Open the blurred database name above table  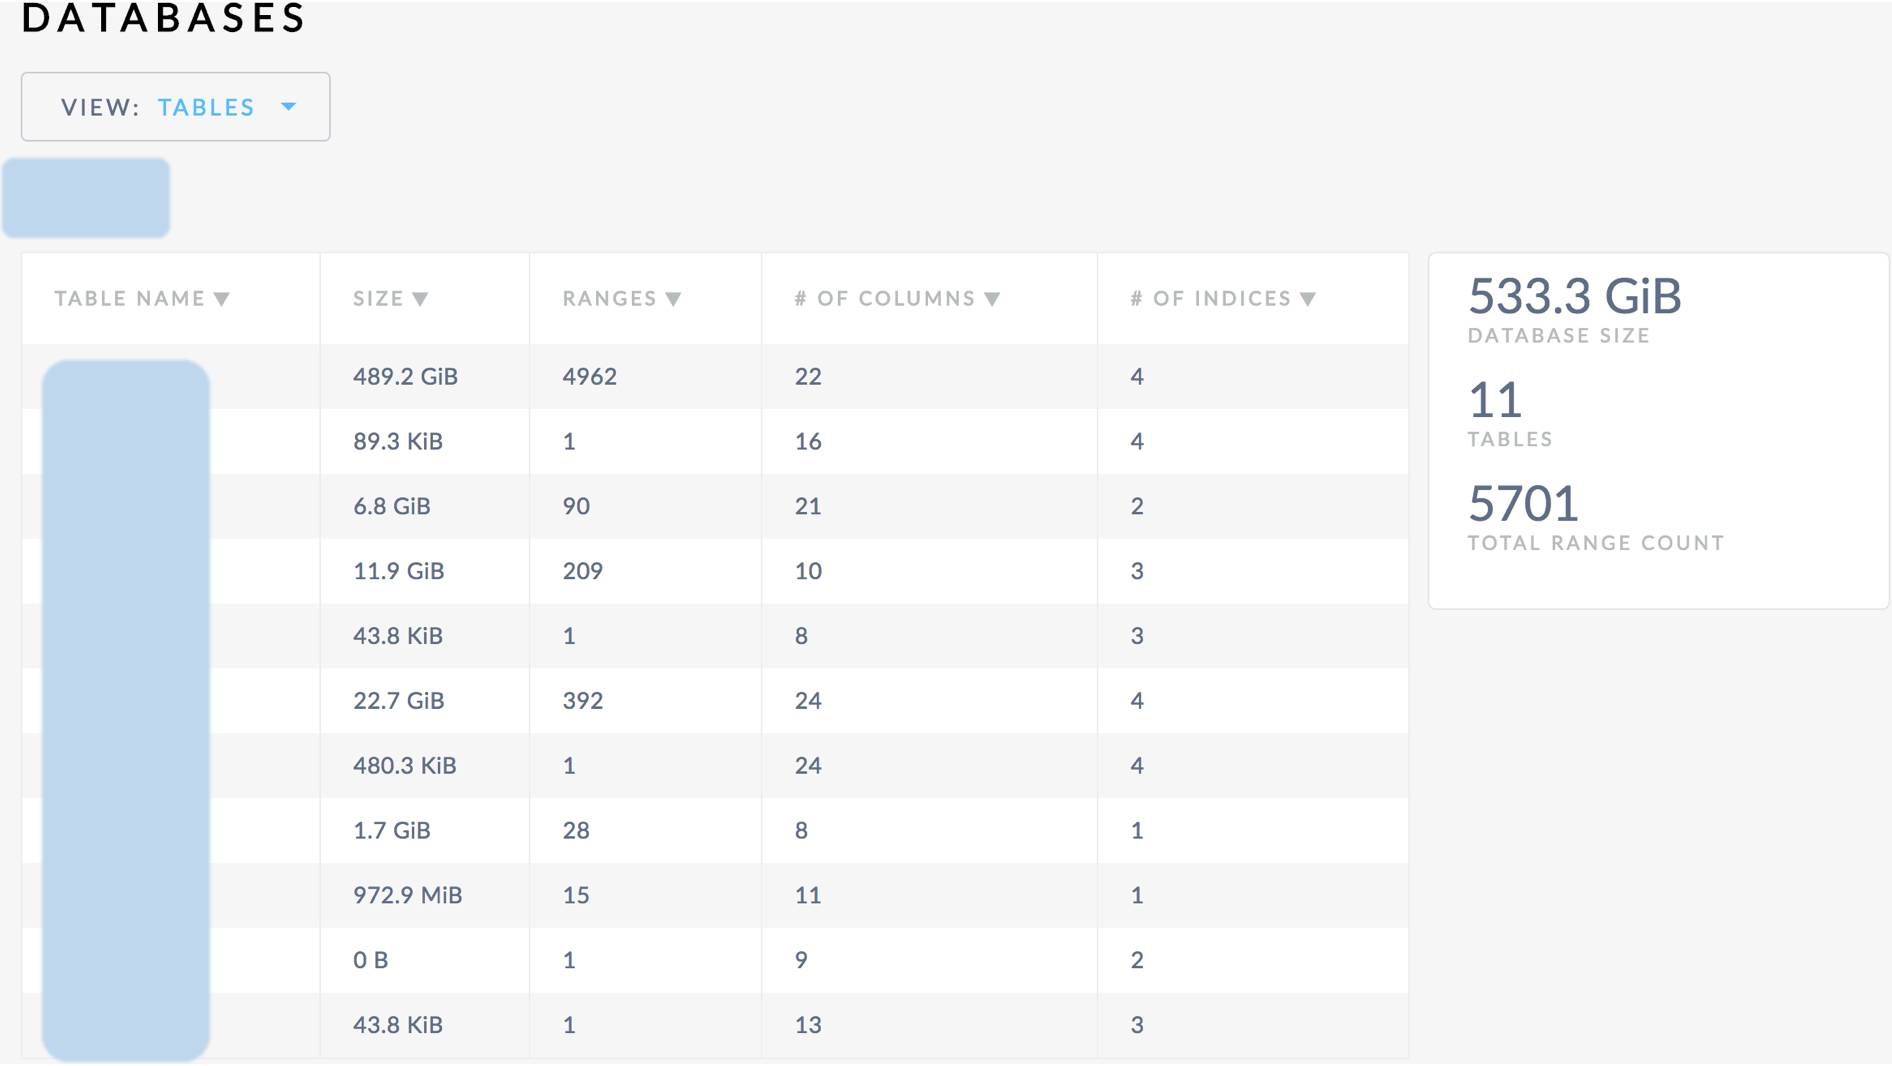pyautogui.click(x=86, y=198)
